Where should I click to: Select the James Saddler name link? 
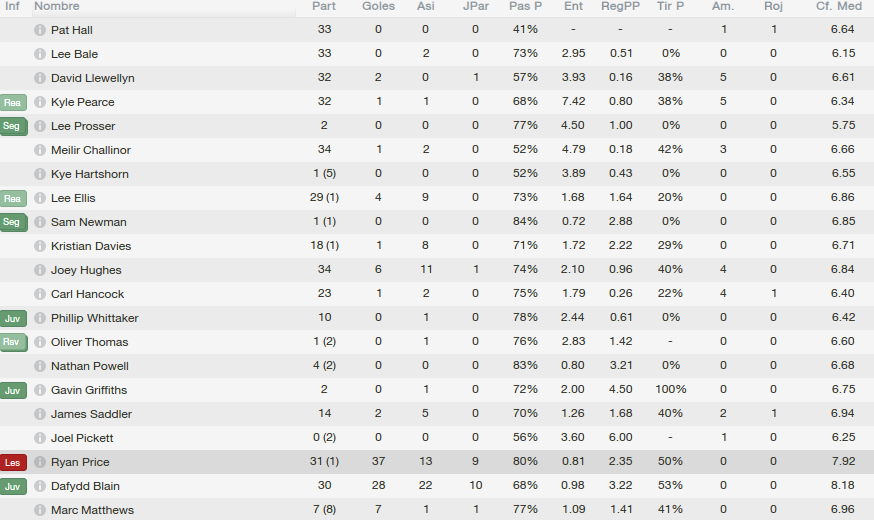point(91,414)
